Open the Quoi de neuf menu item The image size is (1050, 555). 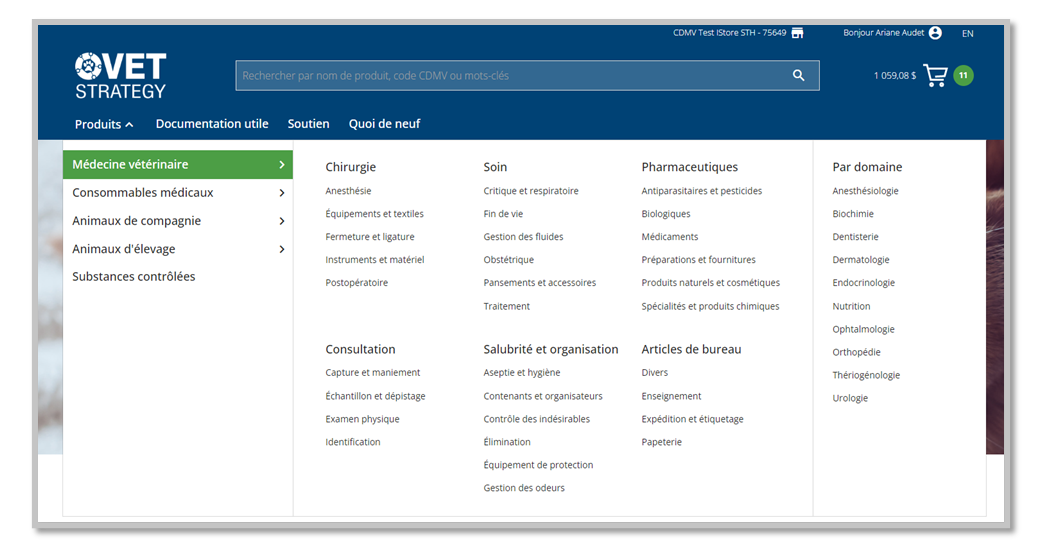384,124
